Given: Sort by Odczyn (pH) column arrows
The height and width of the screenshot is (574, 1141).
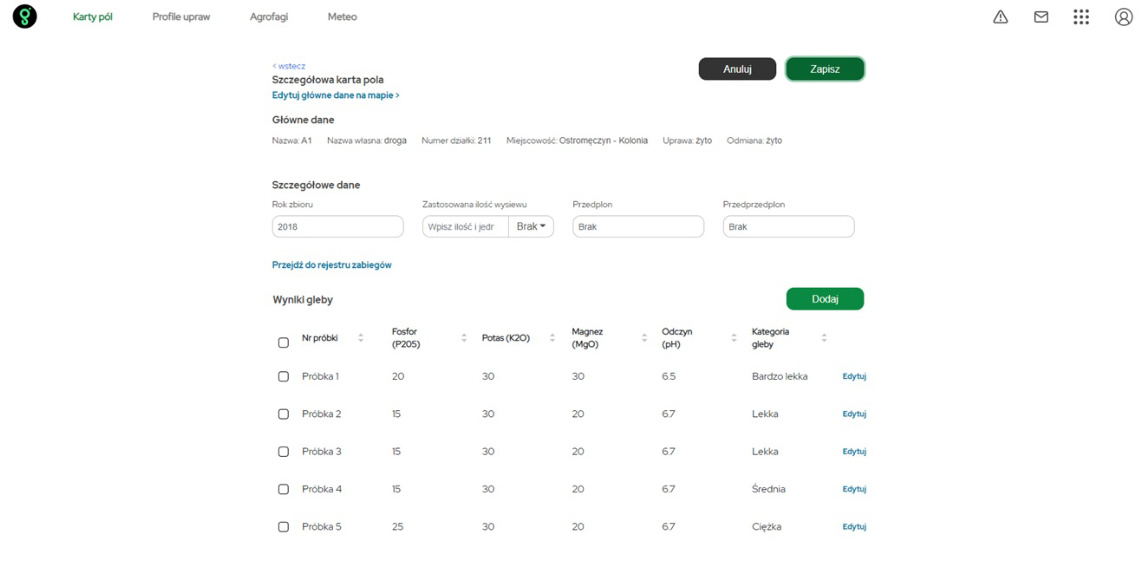Looking at the screenshot, I should click(x=734, y=338).
